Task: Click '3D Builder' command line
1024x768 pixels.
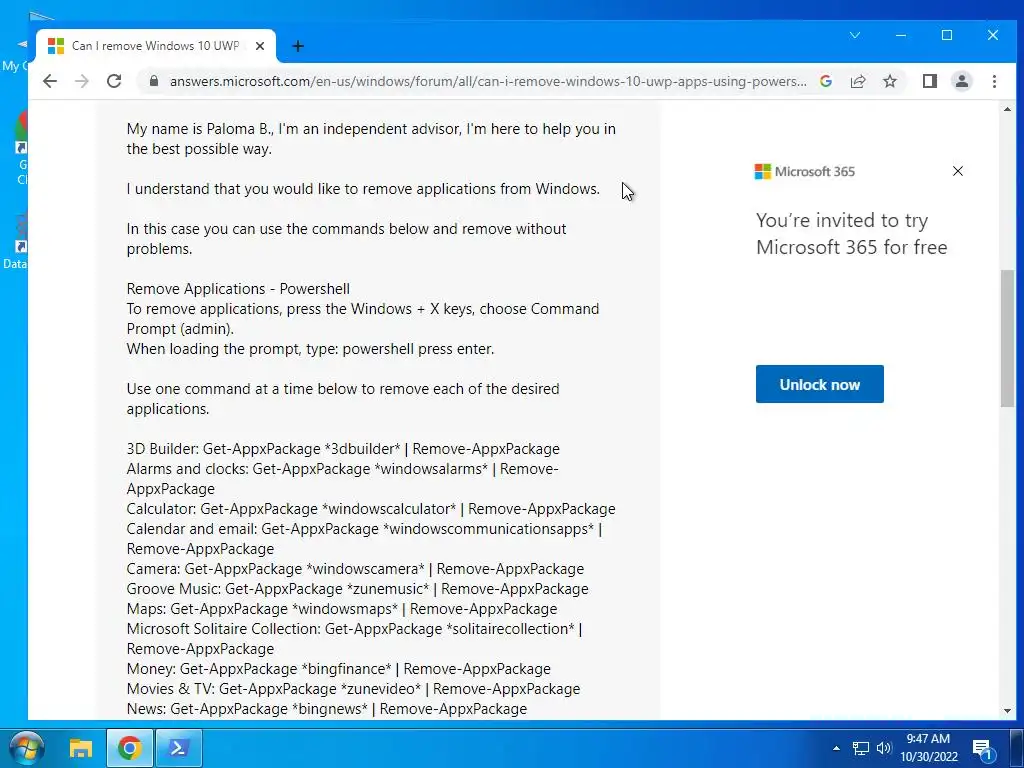Action: tap(343, 449)
